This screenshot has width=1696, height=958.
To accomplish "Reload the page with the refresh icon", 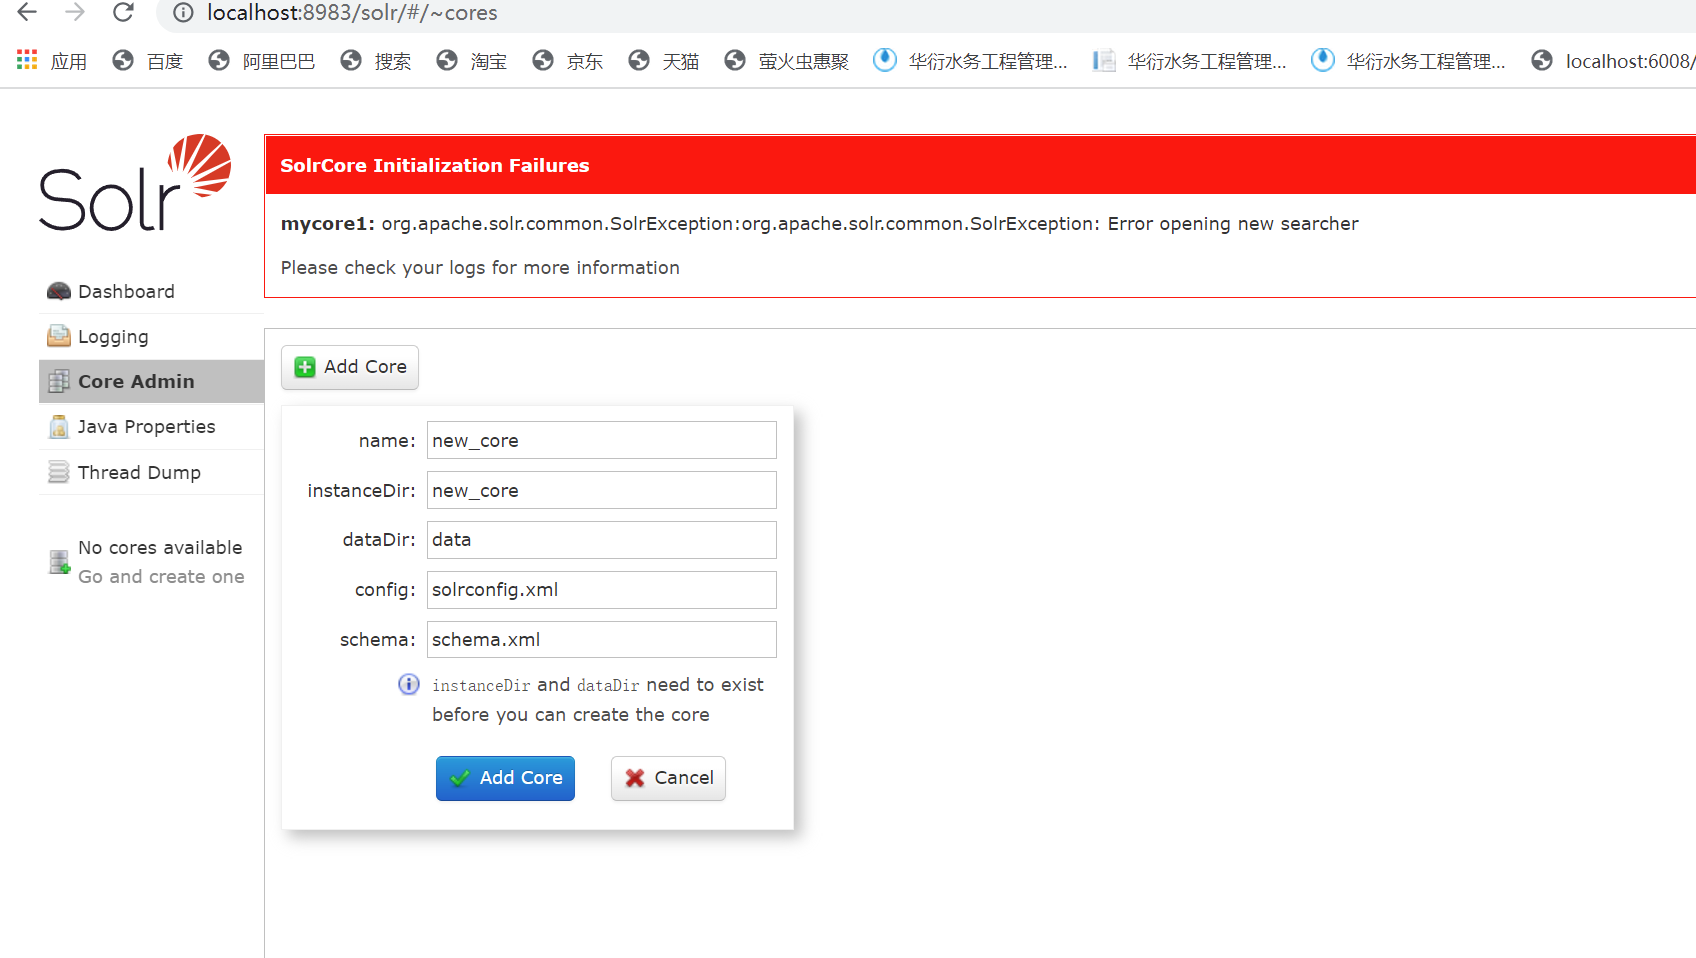I will coord(123,12).
